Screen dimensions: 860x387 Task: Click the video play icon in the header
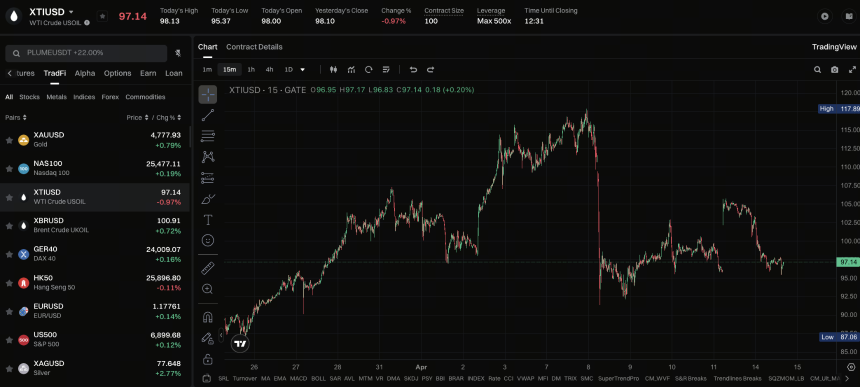click(x=824, y=16)
